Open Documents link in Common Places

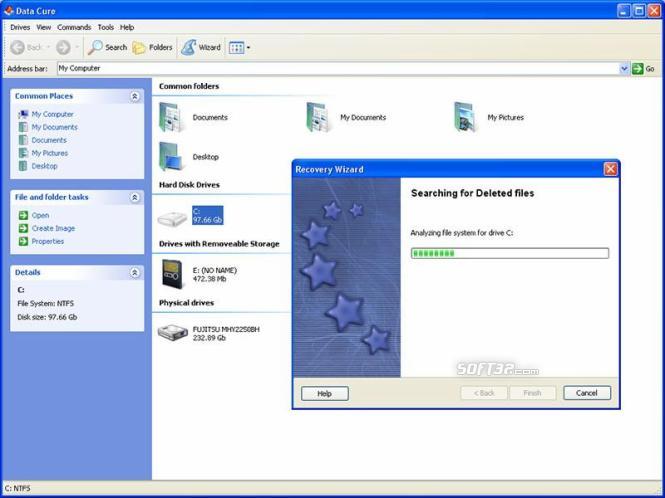49,140
